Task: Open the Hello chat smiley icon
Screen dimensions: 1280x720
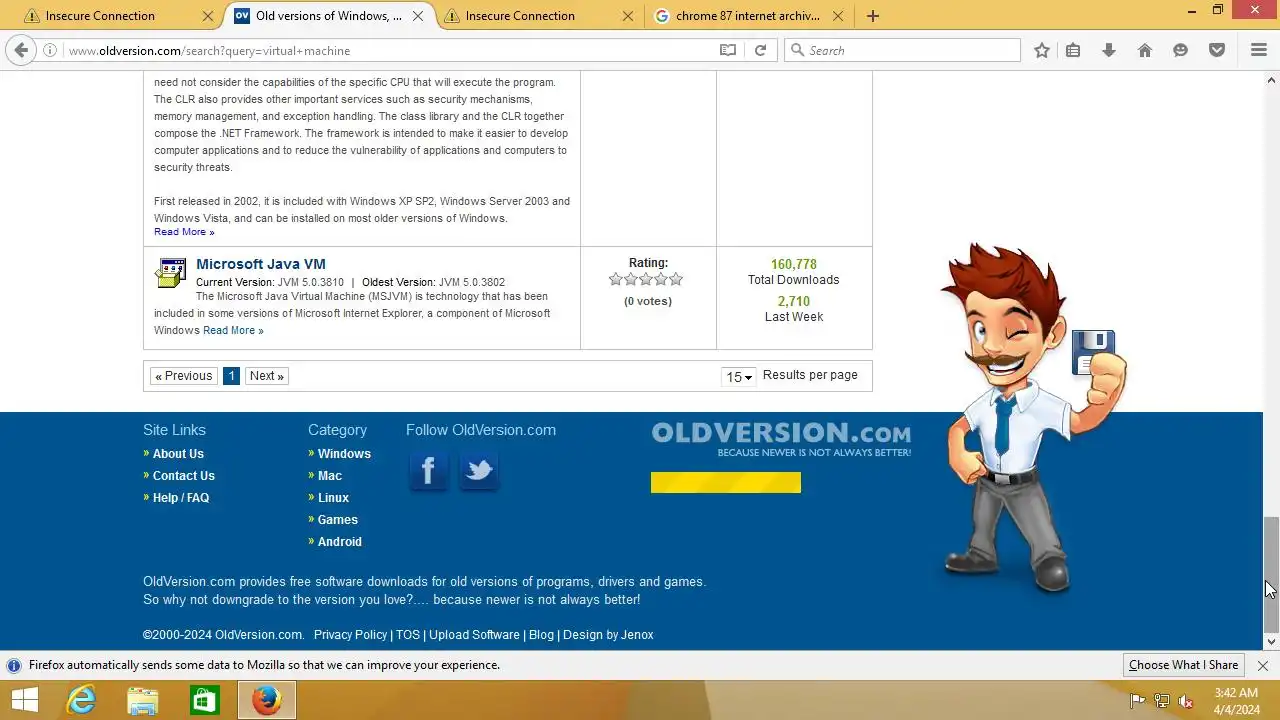Action: (x=1181, y=50)
